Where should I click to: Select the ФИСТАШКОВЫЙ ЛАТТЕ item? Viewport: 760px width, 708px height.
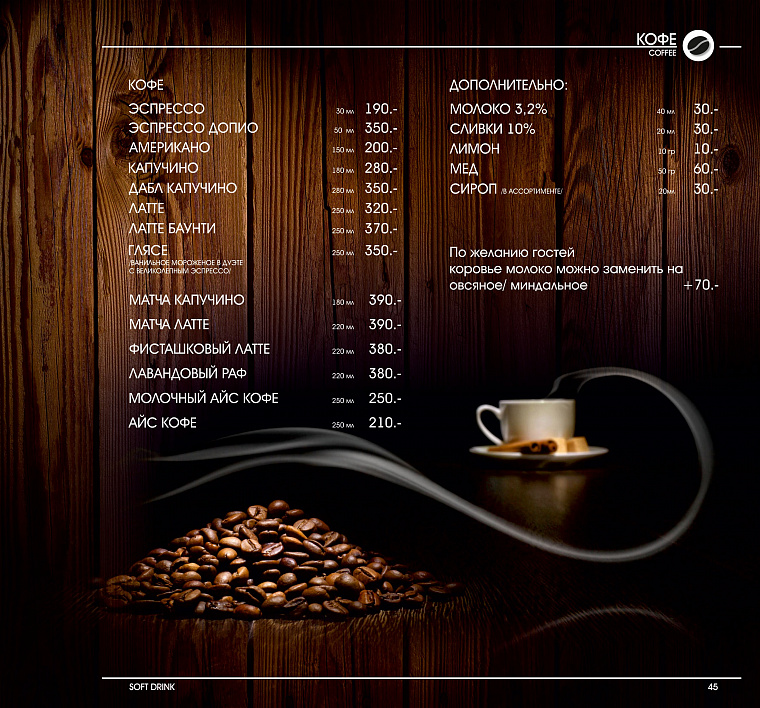click(199, 349)
